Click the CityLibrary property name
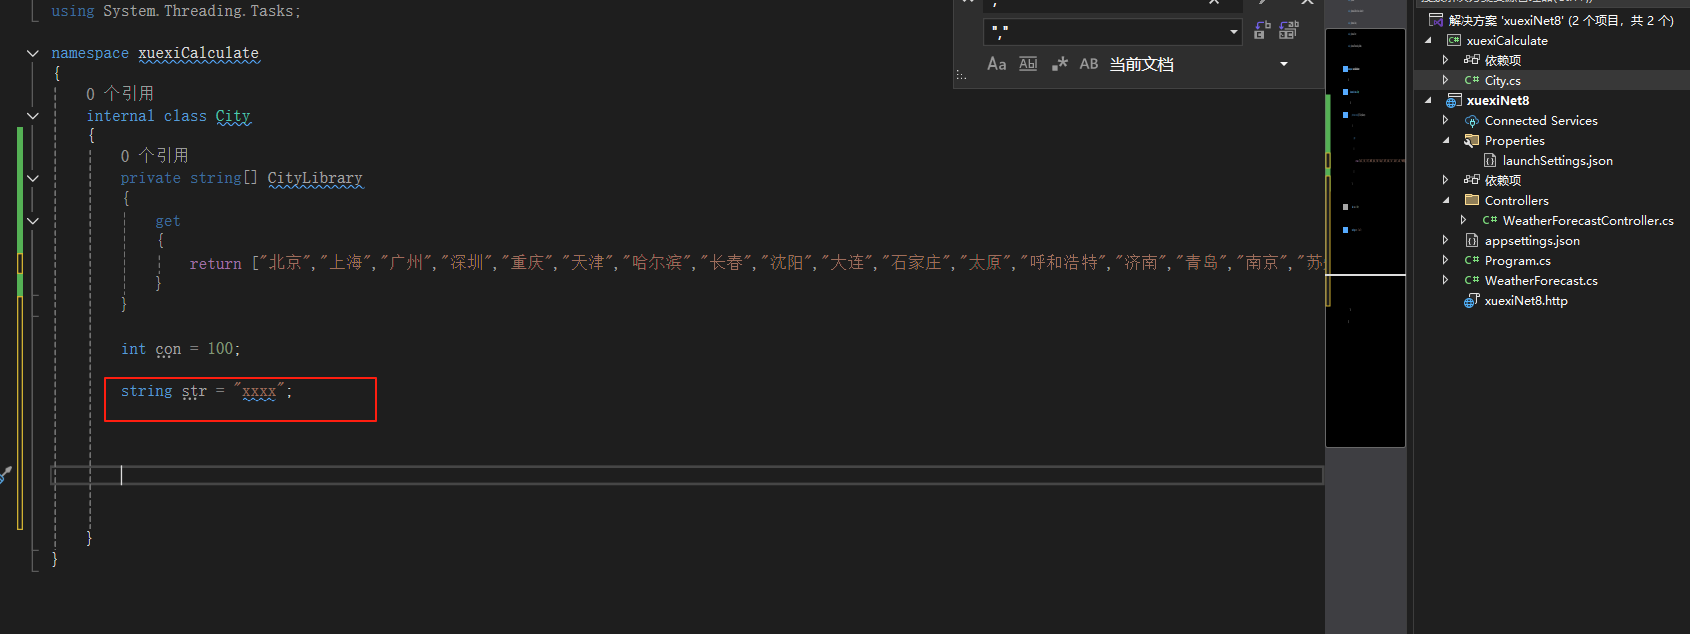 pyautogui.click(x=315, y=178)
